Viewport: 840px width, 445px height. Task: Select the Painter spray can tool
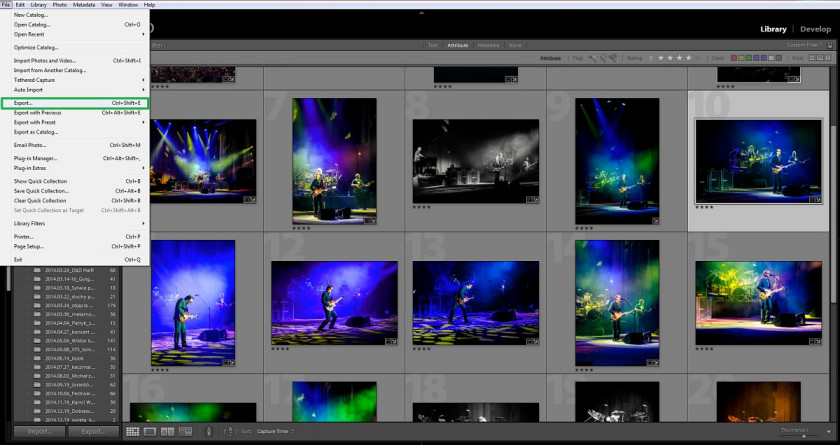coord(209,432)
